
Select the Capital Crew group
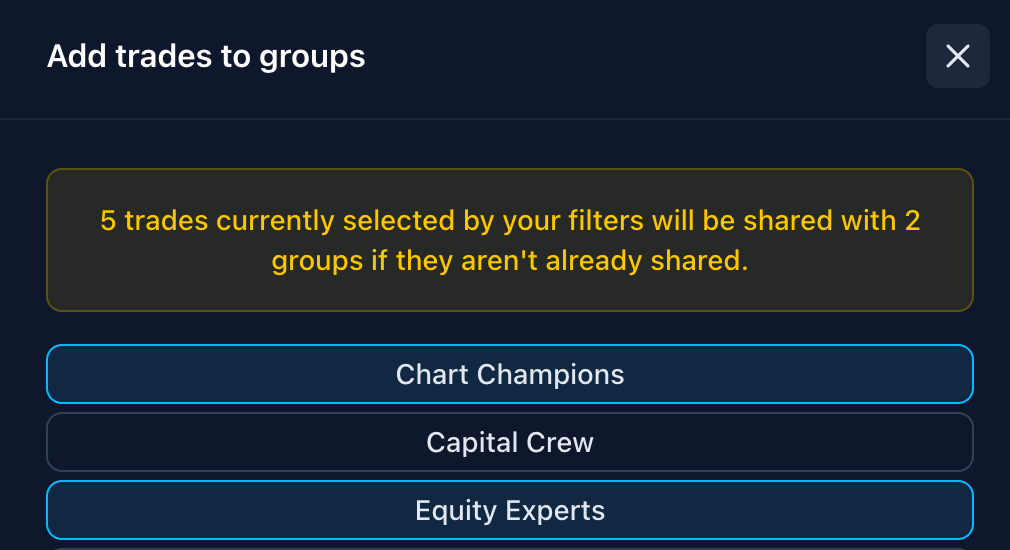pos(510,442)
